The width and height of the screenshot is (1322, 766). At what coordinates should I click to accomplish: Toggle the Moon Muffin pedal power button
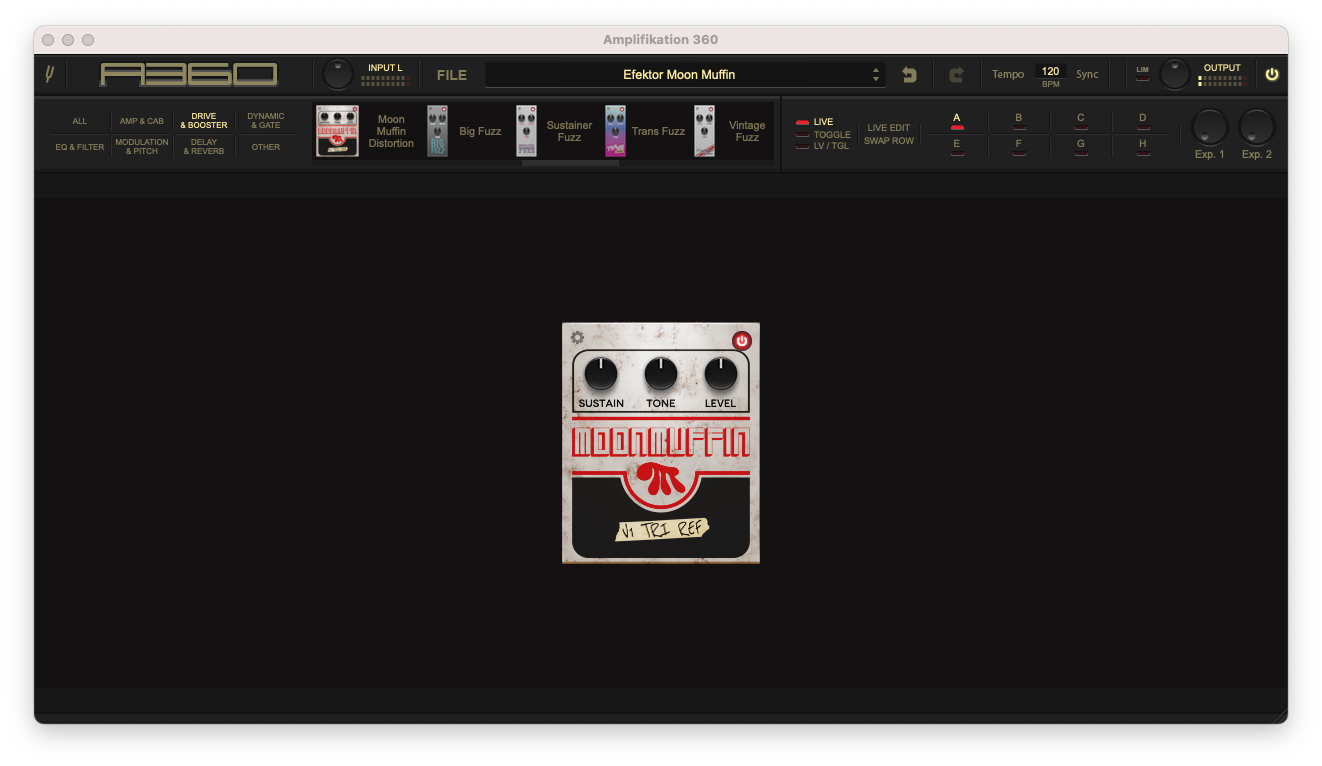click(x=741, y=341)
